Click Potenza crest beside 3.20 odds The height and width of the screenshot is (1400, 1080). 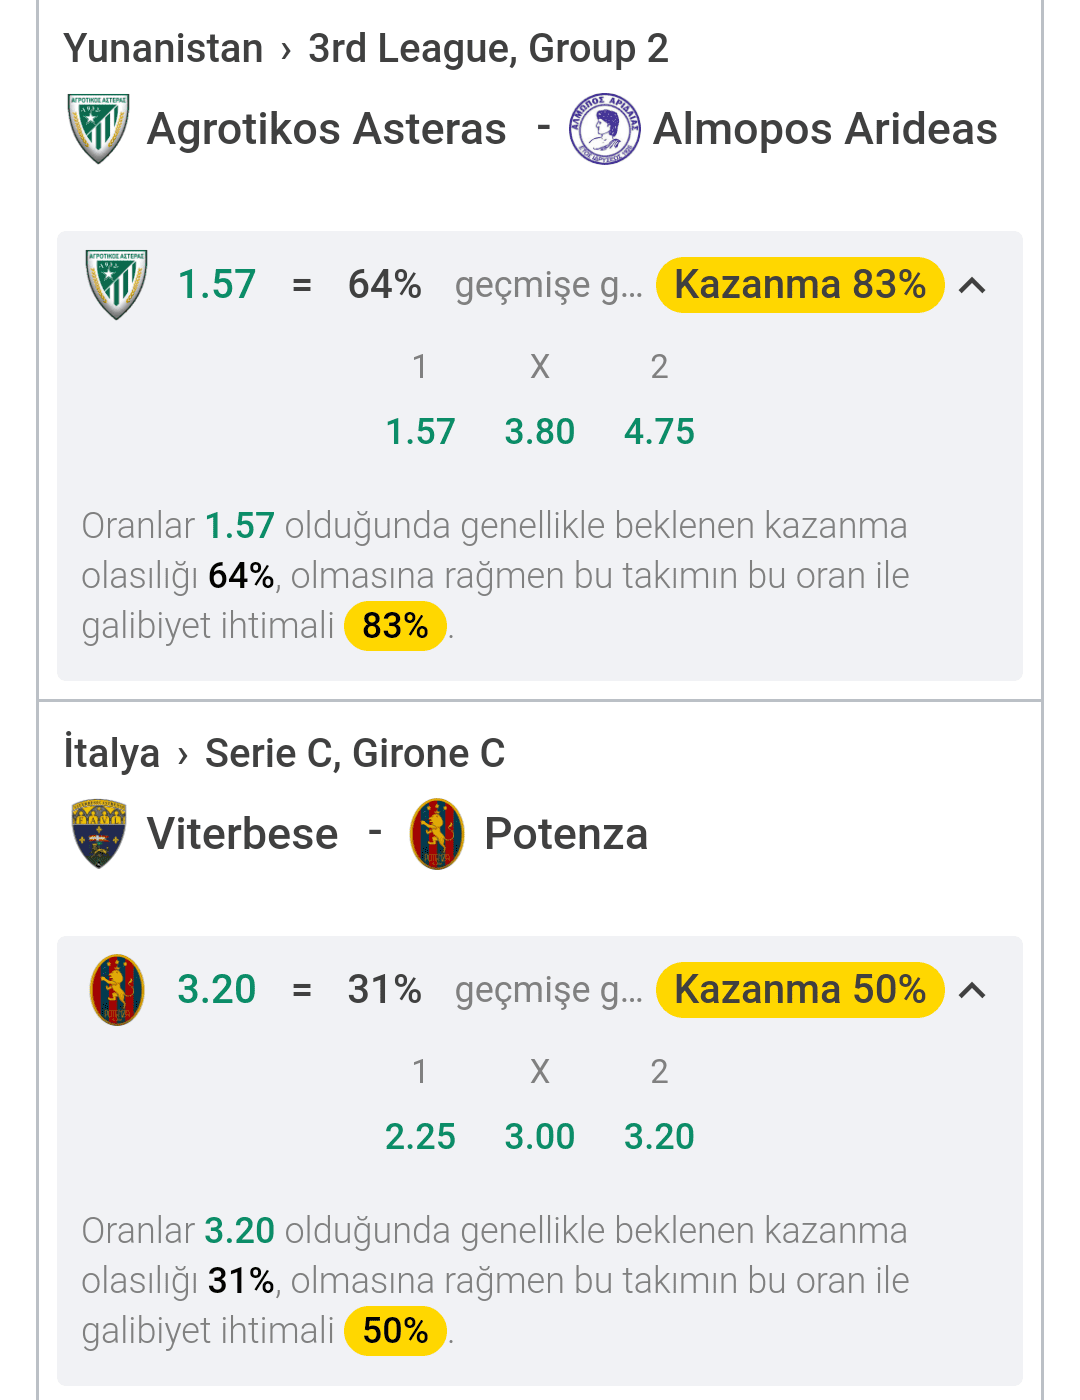117,990
